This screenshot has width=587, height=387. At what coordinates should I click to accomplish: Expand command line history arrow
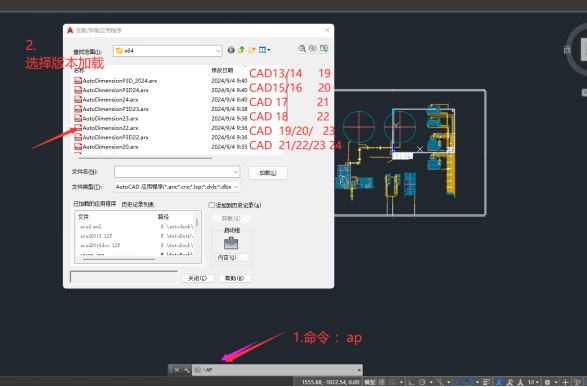click(359, 370)
